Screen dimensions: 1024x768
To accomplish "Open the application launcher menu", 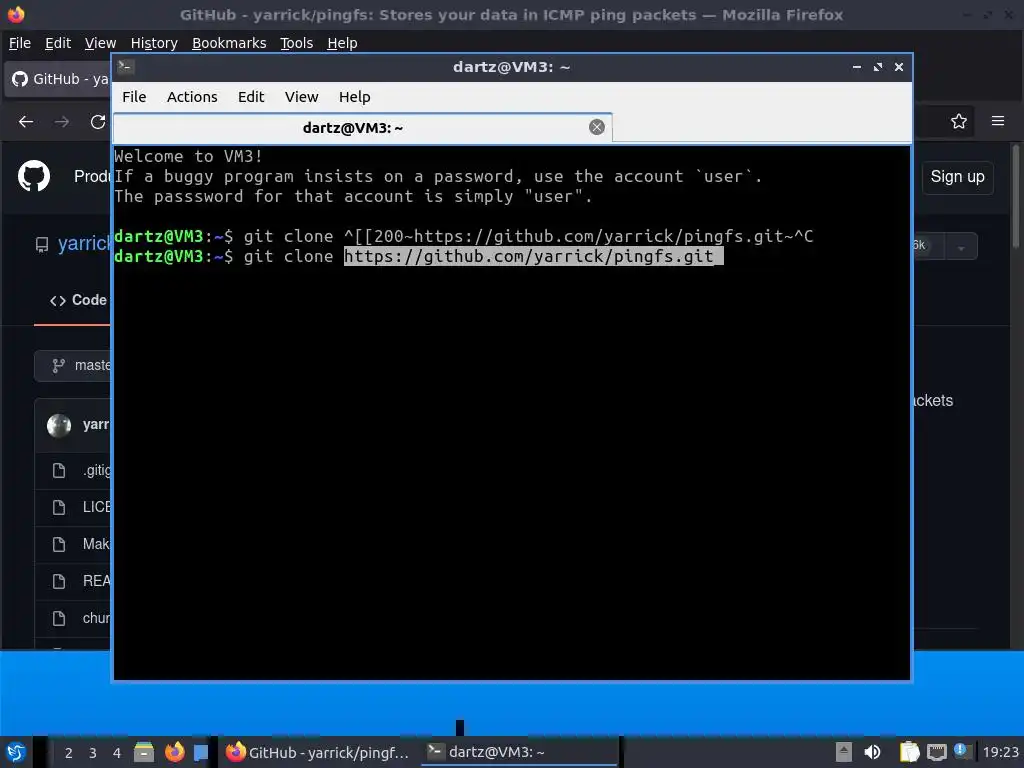I will click(x=16, y=752).
